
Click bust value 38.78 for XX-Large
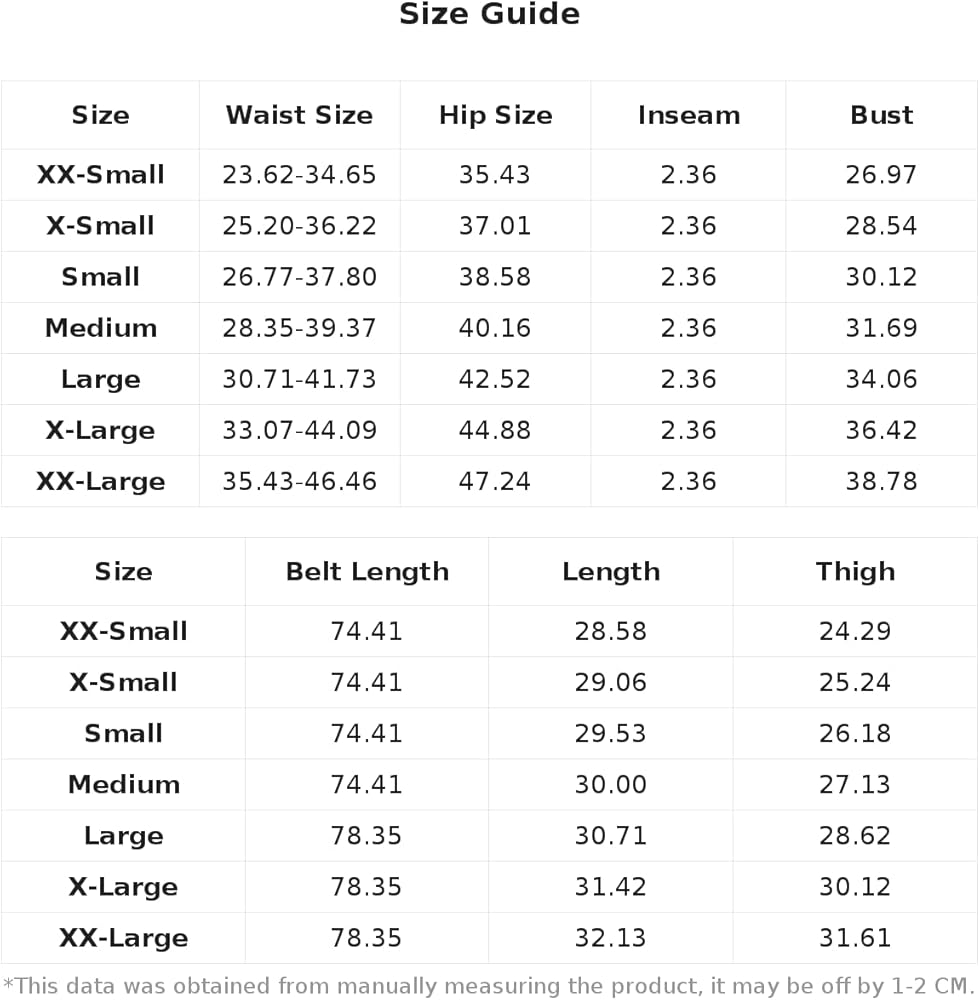pos(881,481)
